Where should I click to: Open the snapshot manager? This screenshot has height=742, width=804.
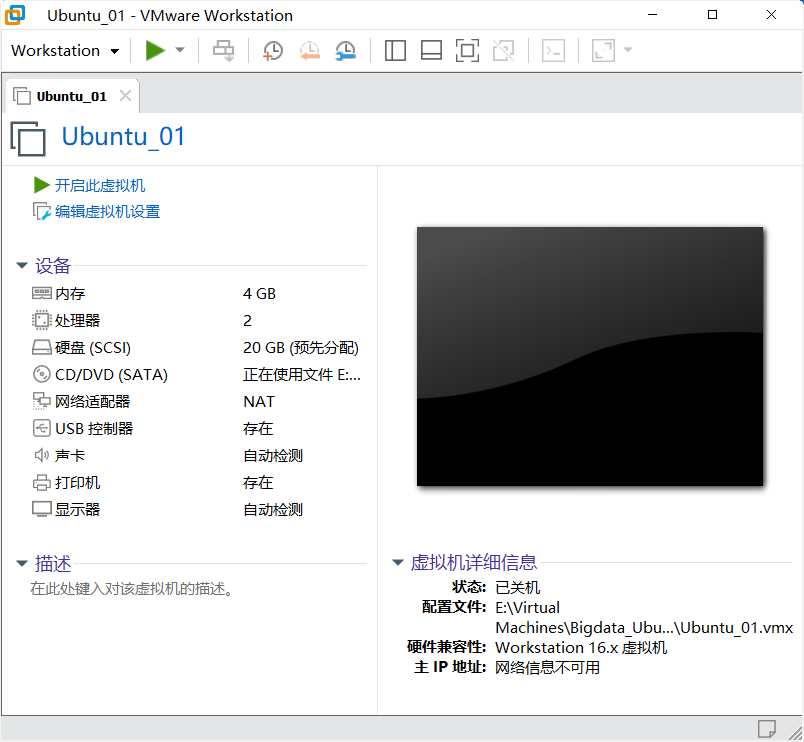[x=346, y=51]
